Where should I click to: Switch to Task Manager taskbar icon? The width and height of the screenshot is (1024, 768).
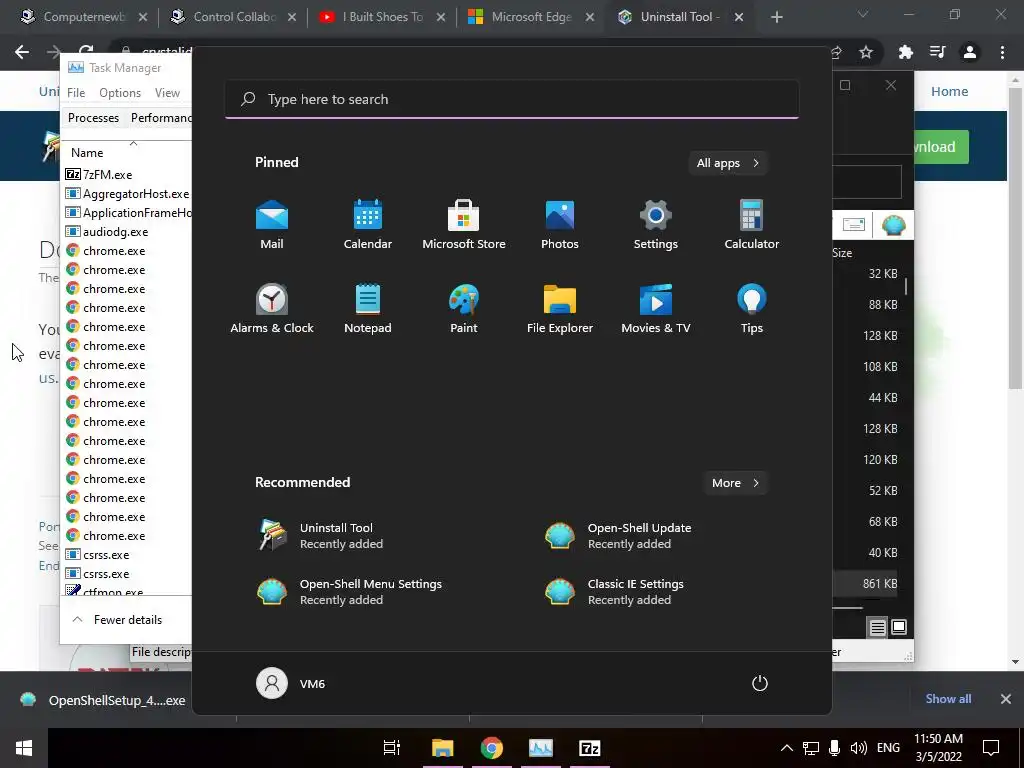pos(541,748)
